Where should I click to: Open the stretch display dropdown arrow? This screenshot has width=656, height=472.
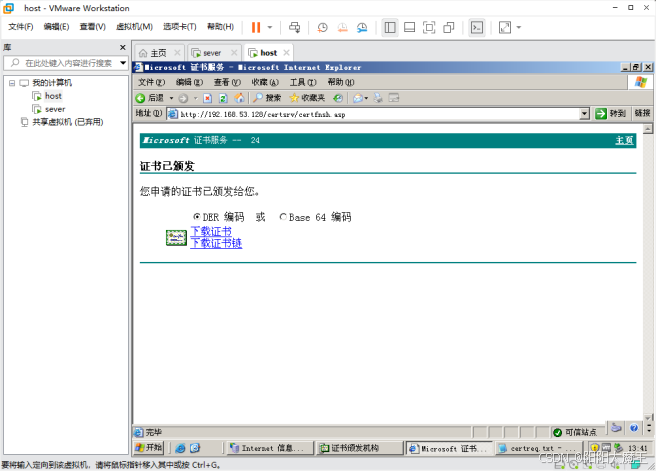(x=519, y=28)
